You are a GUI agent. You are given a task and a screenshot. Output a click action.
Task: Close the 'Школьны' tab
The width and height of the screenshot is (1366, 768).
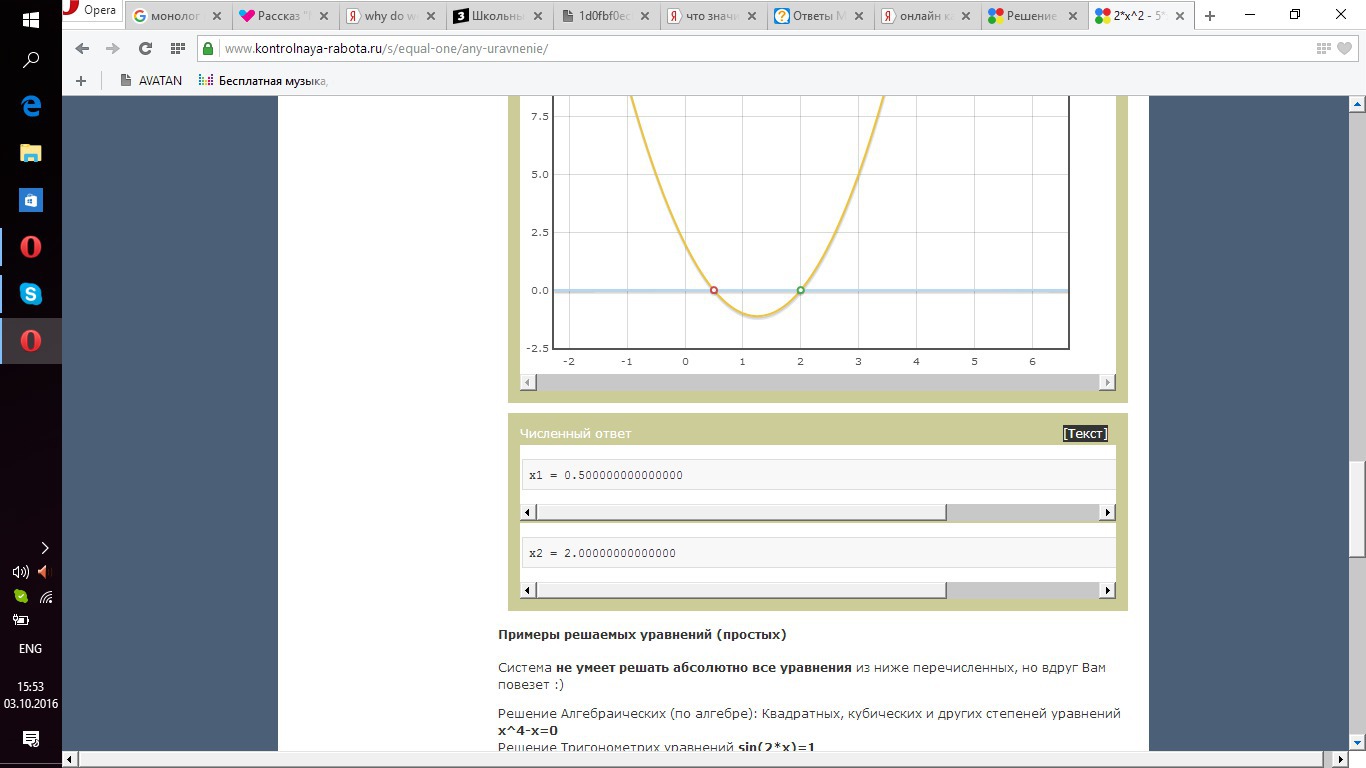[540, 16]
